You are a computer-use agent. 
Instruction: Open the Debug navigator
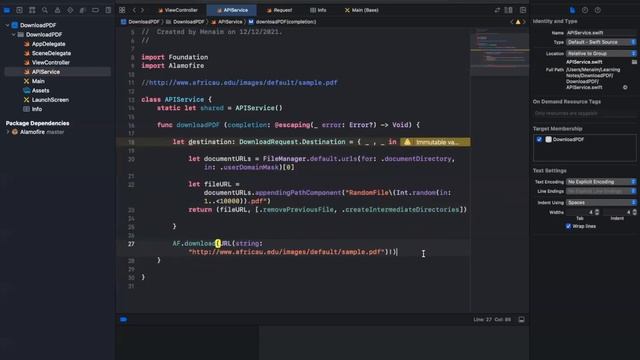[x=82, y=10]
